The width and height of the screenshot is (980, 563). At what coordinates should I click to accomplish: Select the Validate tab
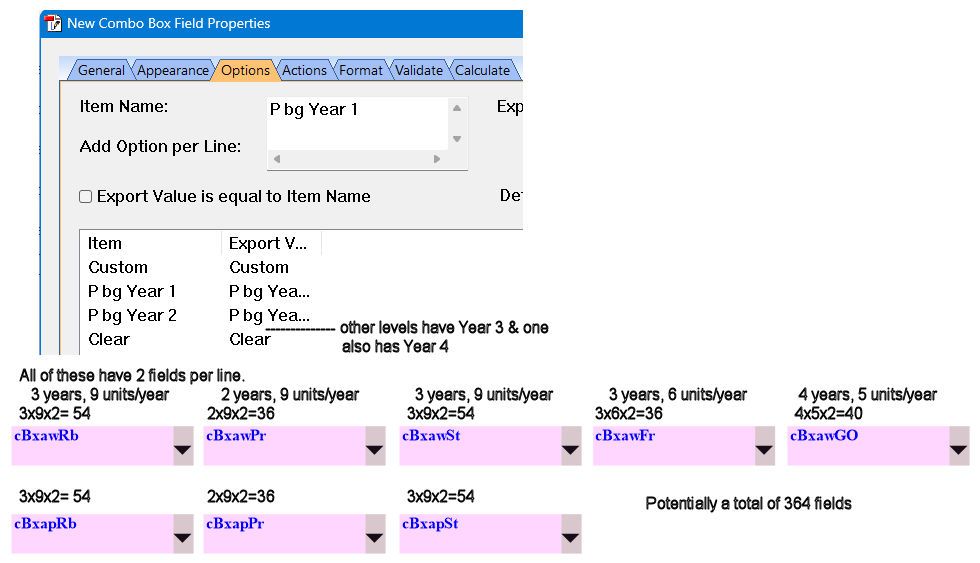418,70
